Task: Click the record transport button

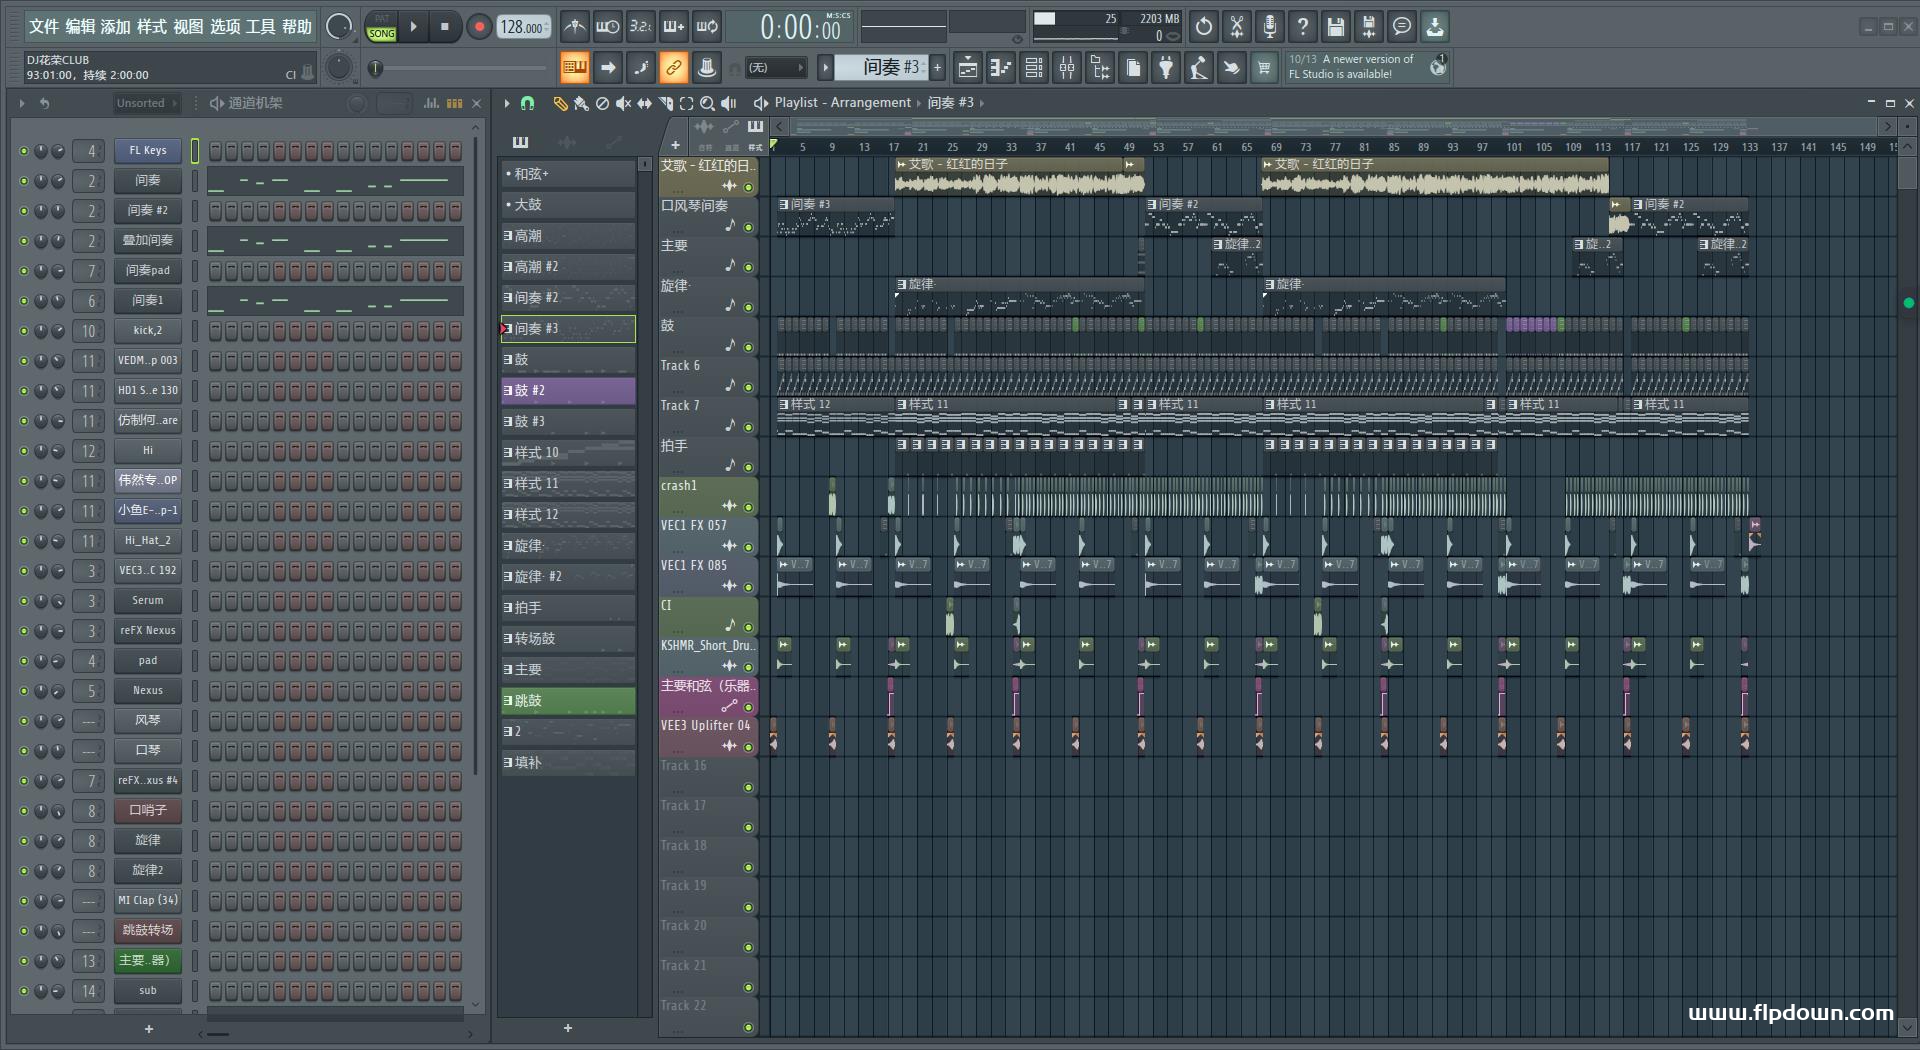Action: [x=479, y=27]
